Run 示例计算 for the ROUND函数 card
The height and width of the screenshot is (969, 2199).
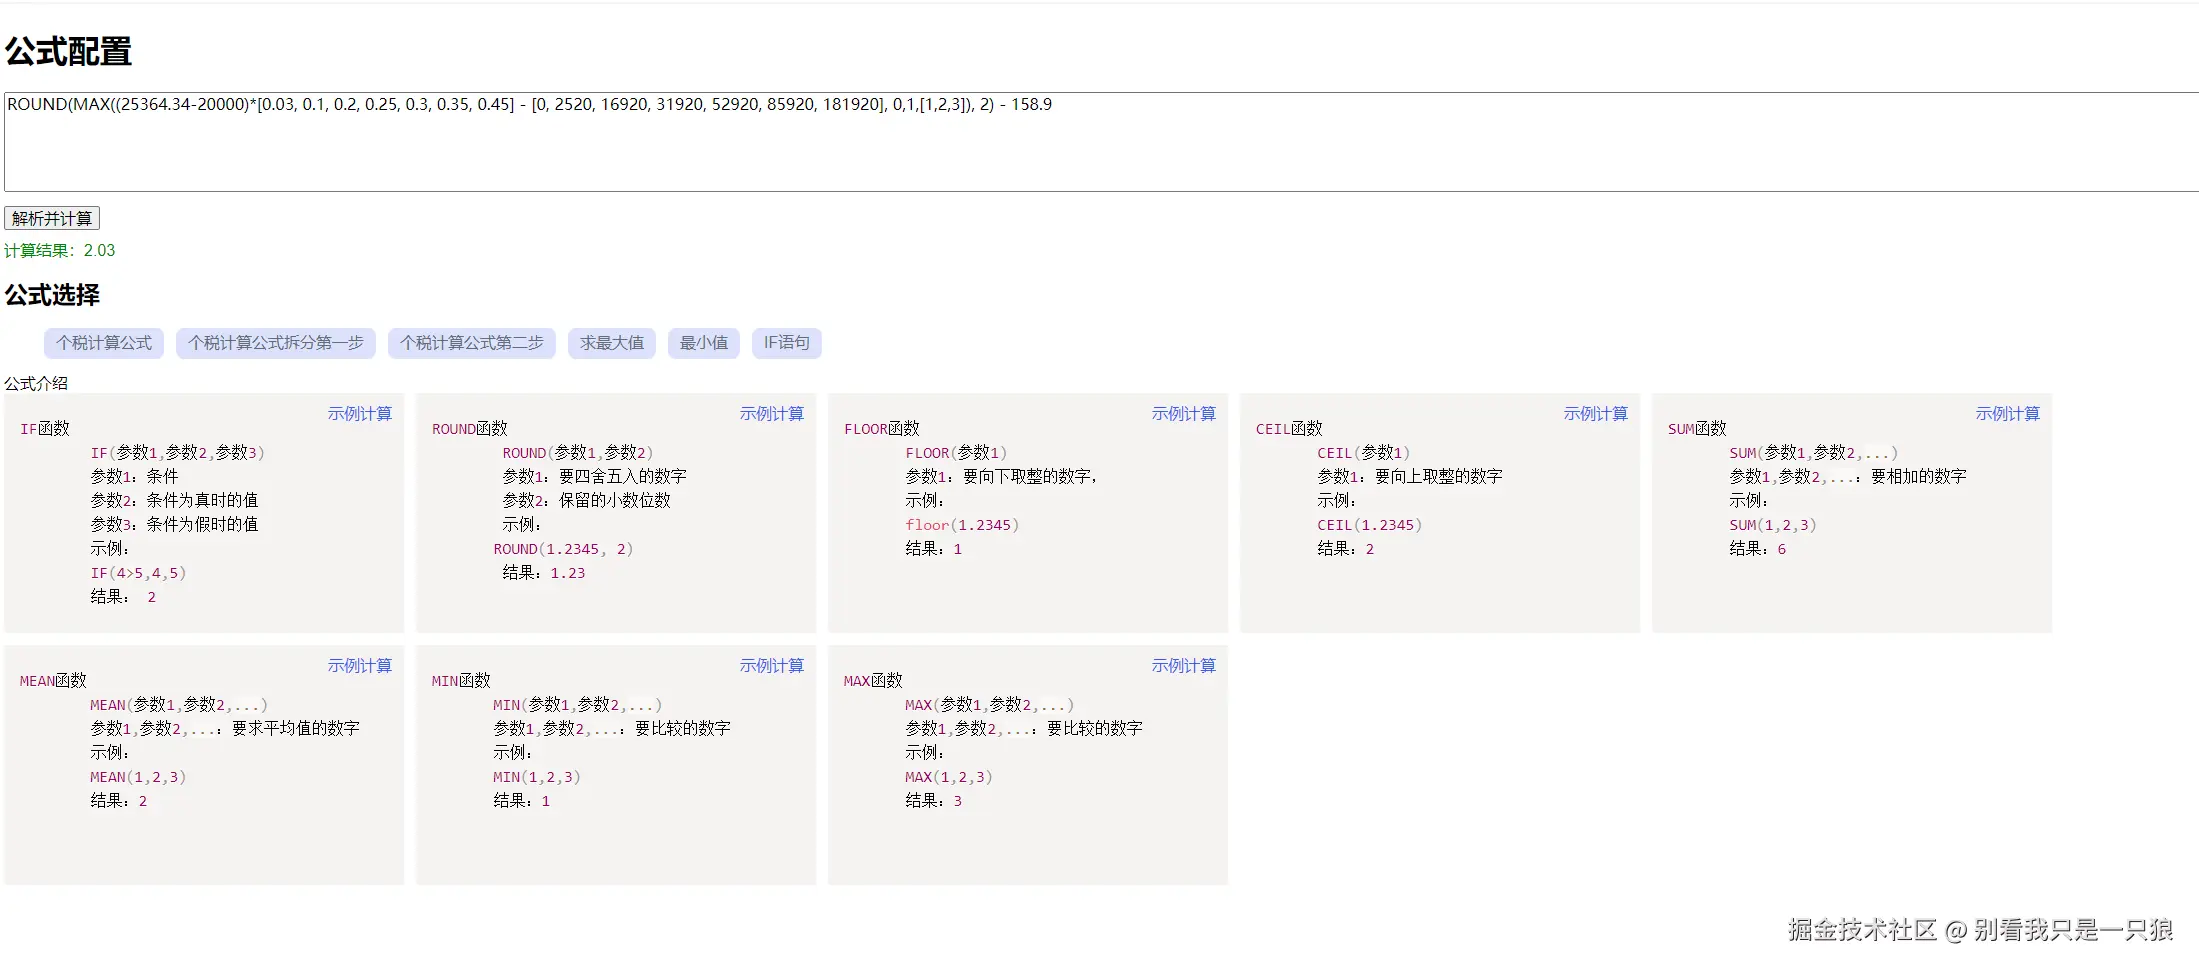click(x=773, y=413)
